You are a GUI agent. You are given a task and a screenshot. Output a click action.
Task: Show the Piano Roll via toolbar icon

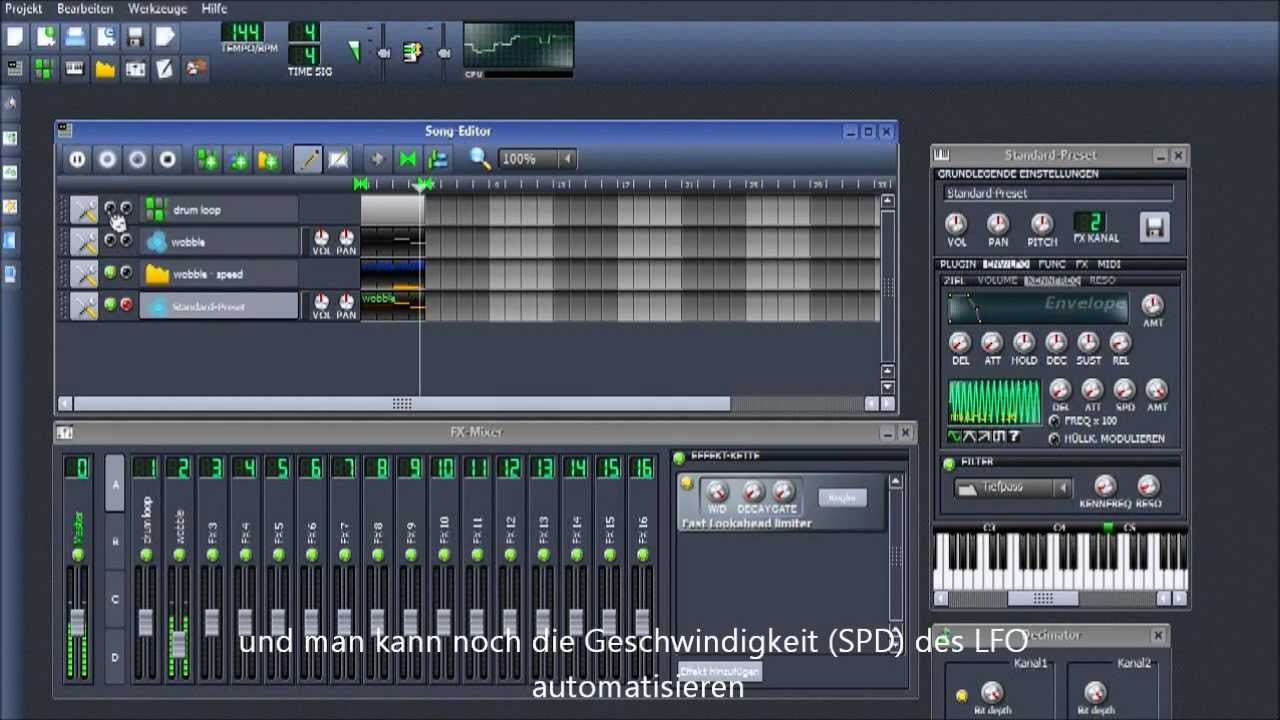point(75,68)
